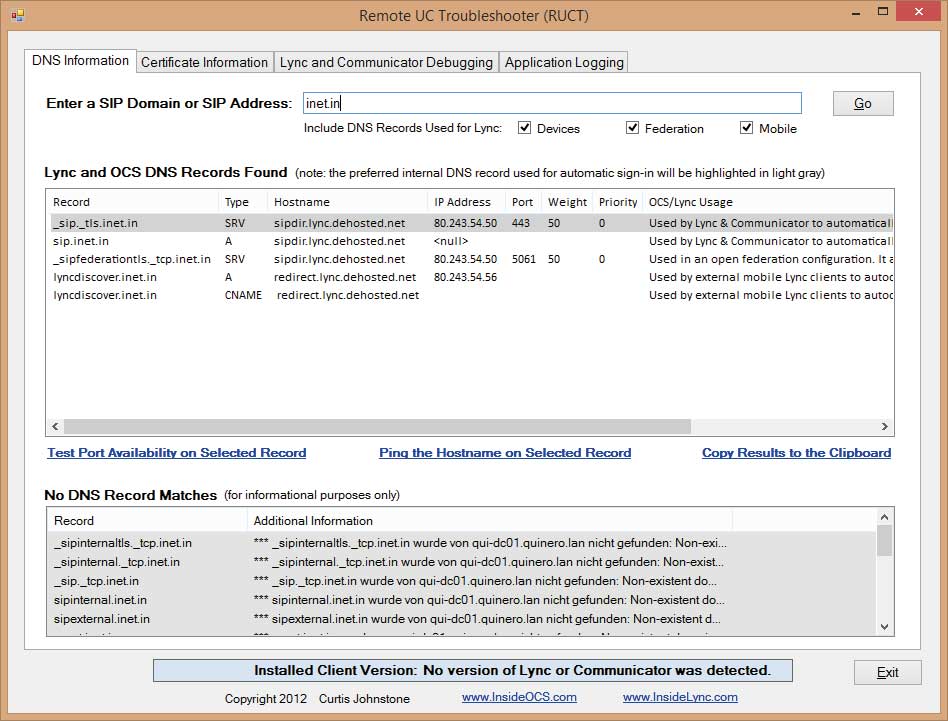Screen dimensions: 948x721
Task: Select the sipinternal.inet.in row
Action: click(461, 600)
